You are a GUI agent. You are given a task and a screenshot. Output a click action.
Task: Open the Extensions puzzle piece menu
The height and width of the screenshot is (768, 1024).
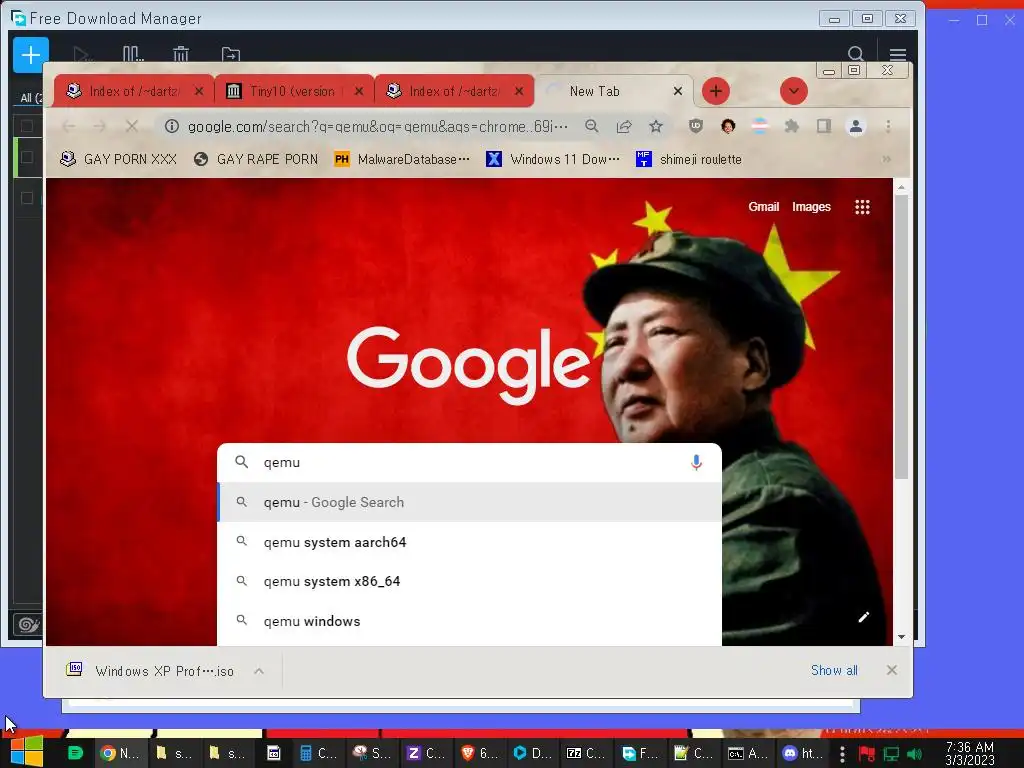[x=792, y=126]
